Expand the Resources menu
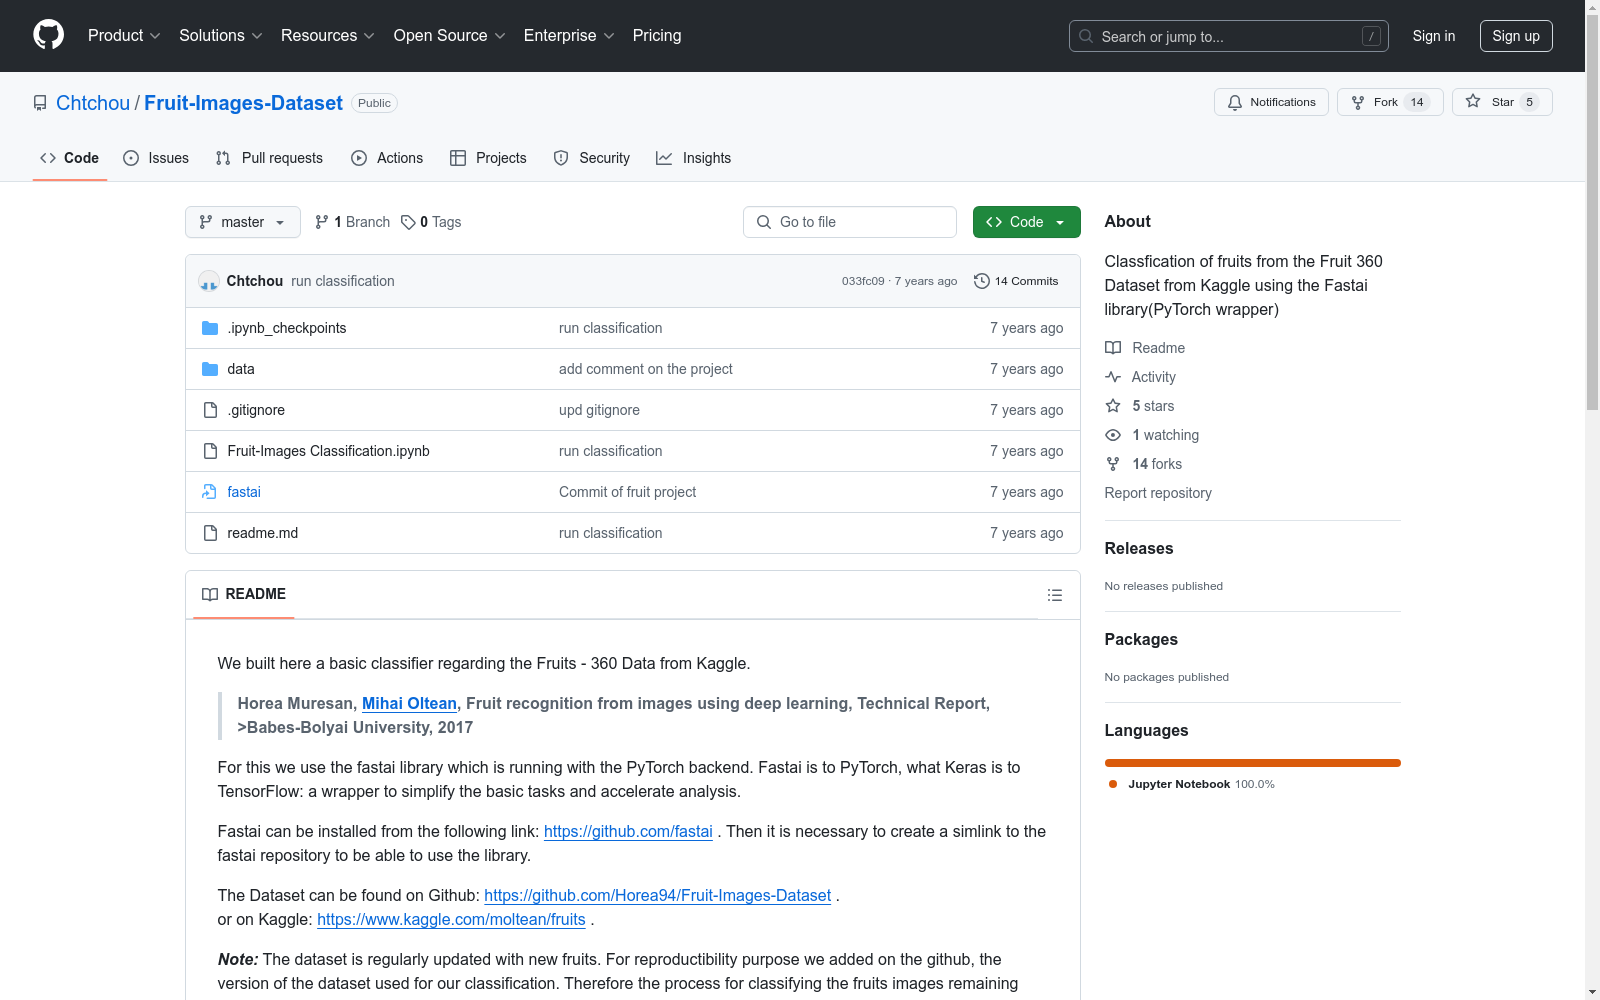1600x1000 pixels. pyautogui.click(x=328, y=36)
